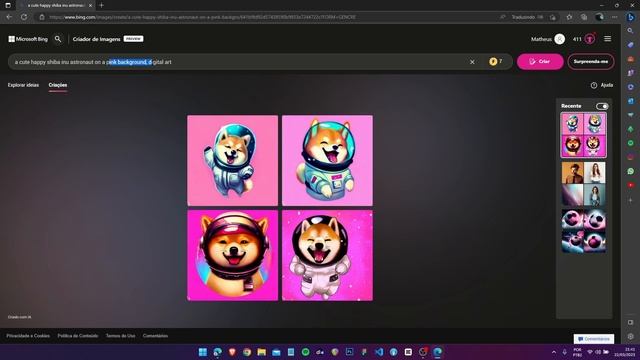
Task: Open the teal-suit laughing shiba image
Action: tap(327, 160)
